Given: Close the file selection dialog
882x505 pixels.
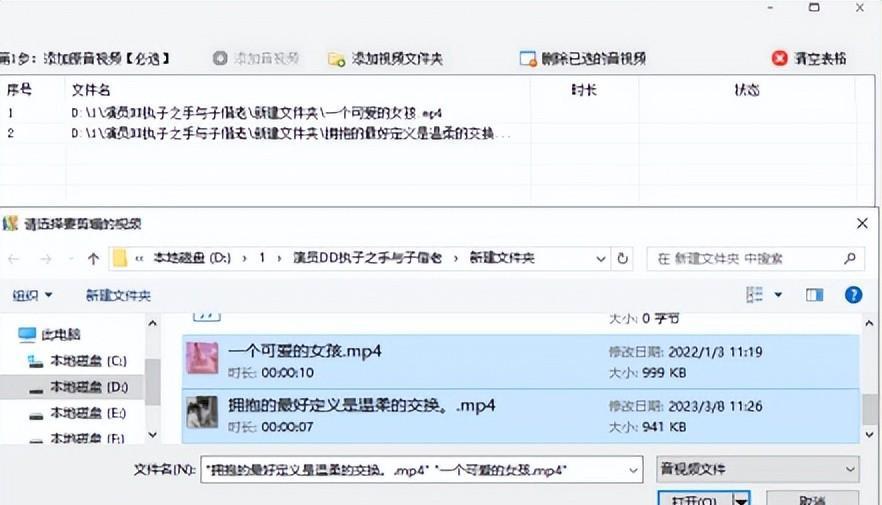Looking at the screenshot, I should (x=862, y=223).
